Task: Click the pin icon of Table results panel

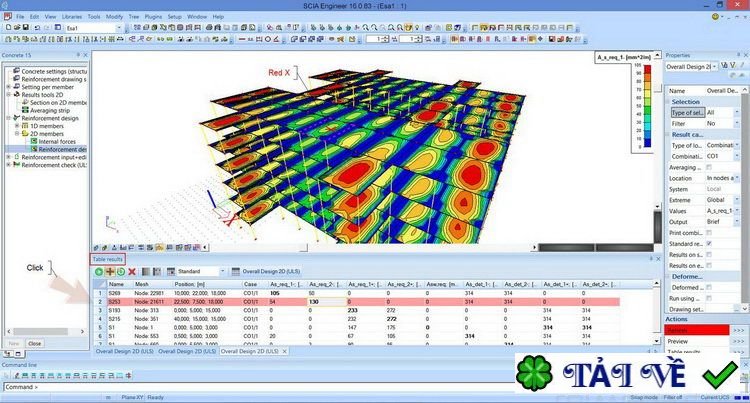Action: coord(651,259)
